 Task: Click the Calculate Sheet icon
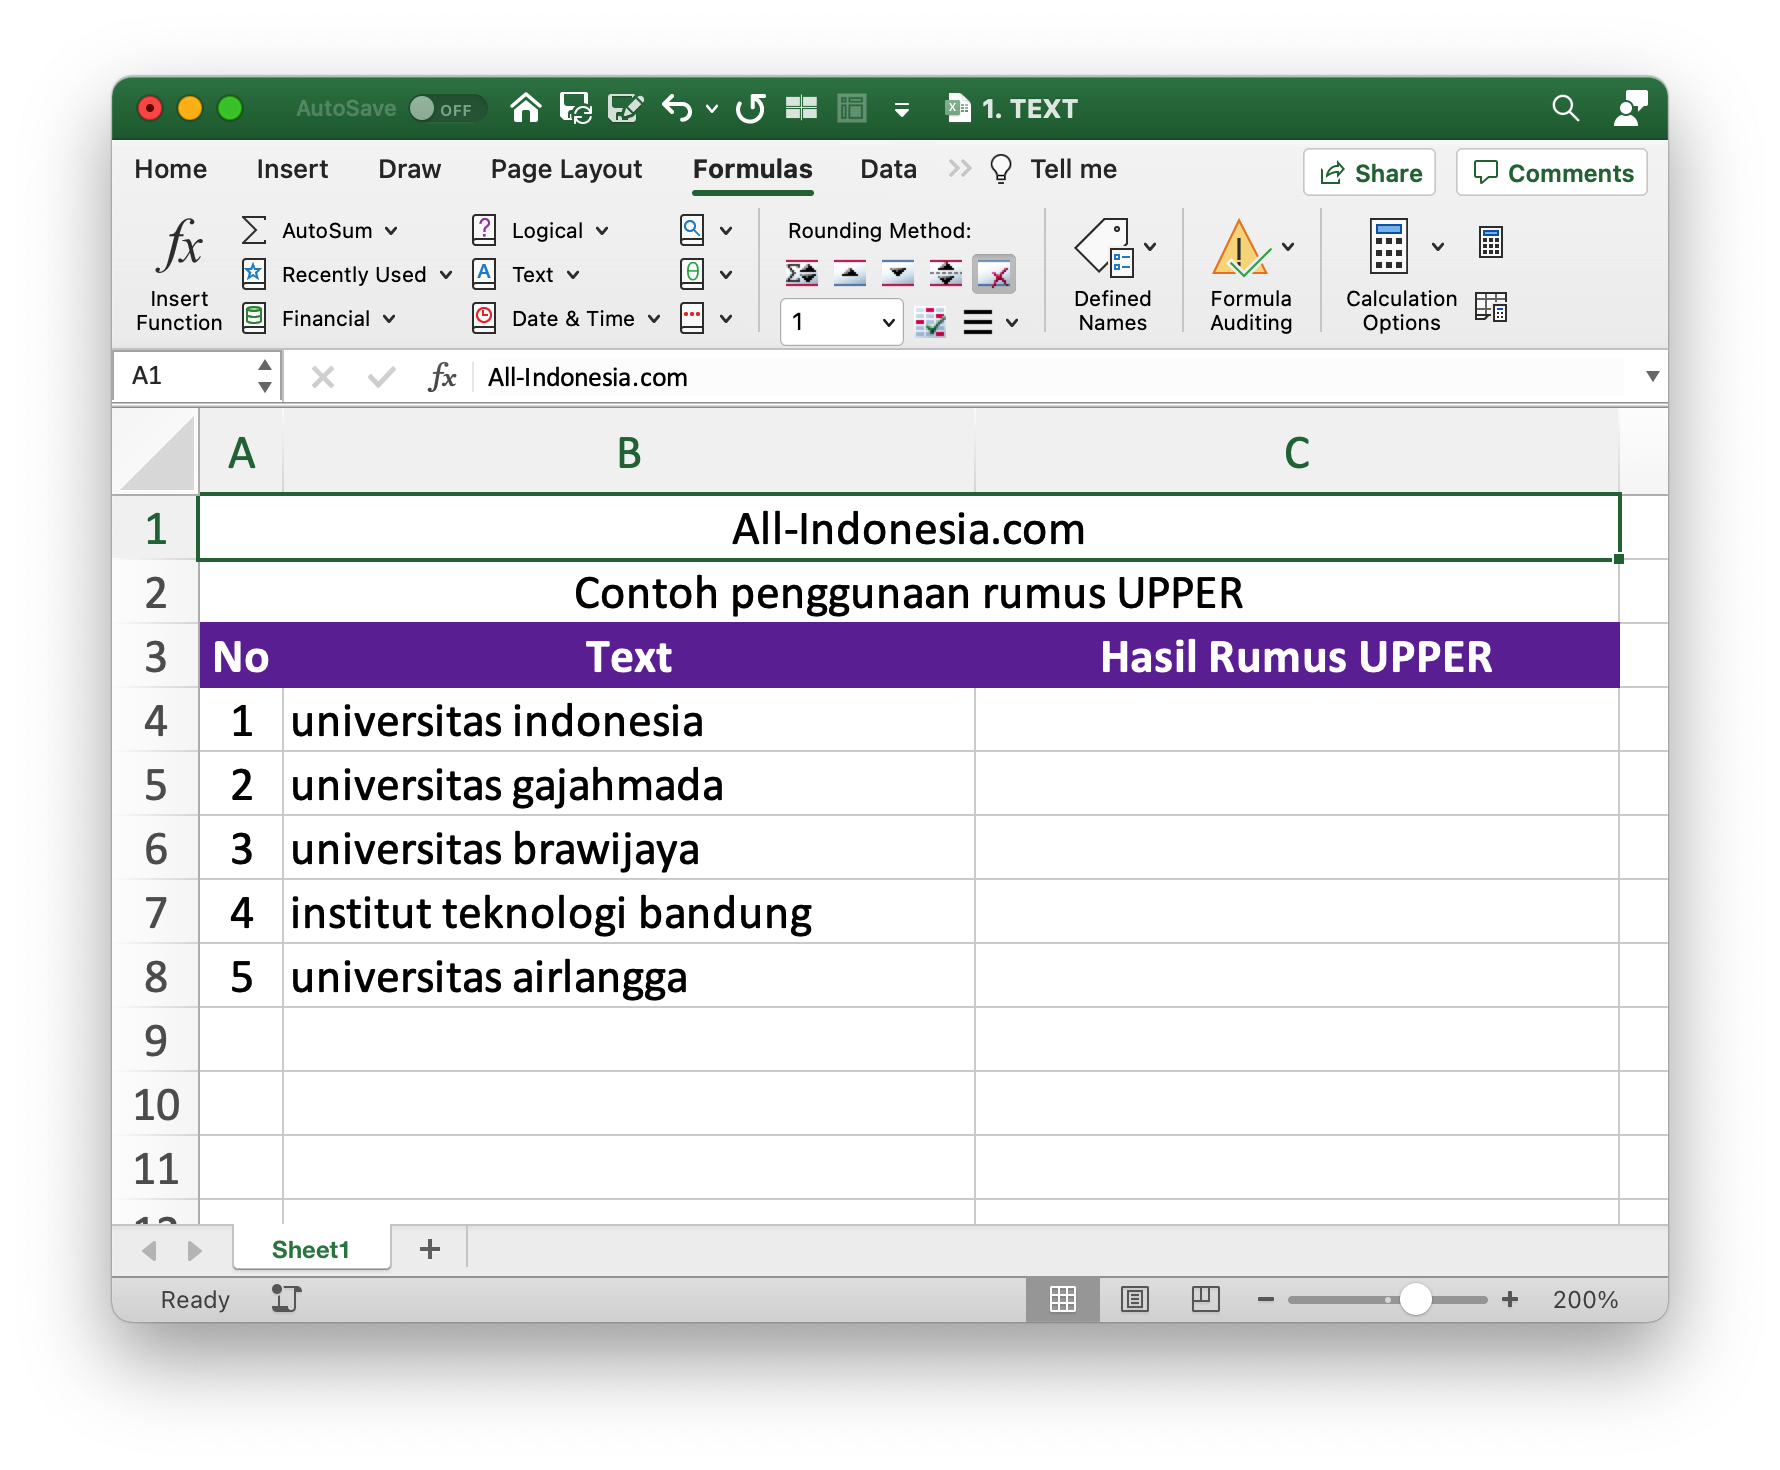click(x=1490, y=307)
